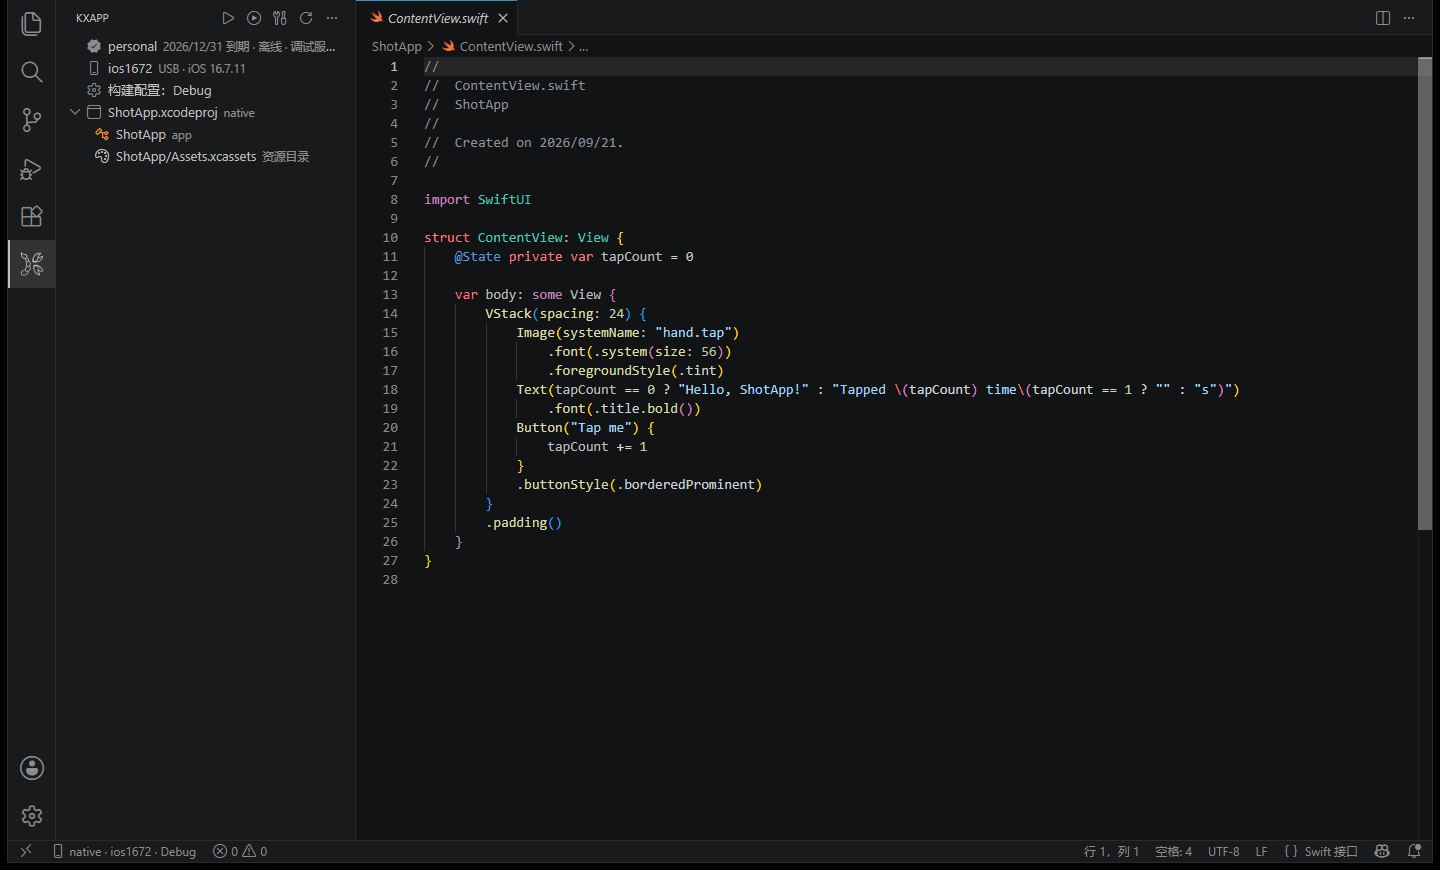Open the 构建配置: Debug setting
Screen dimensions: 1440x870
tap(205, 90)
